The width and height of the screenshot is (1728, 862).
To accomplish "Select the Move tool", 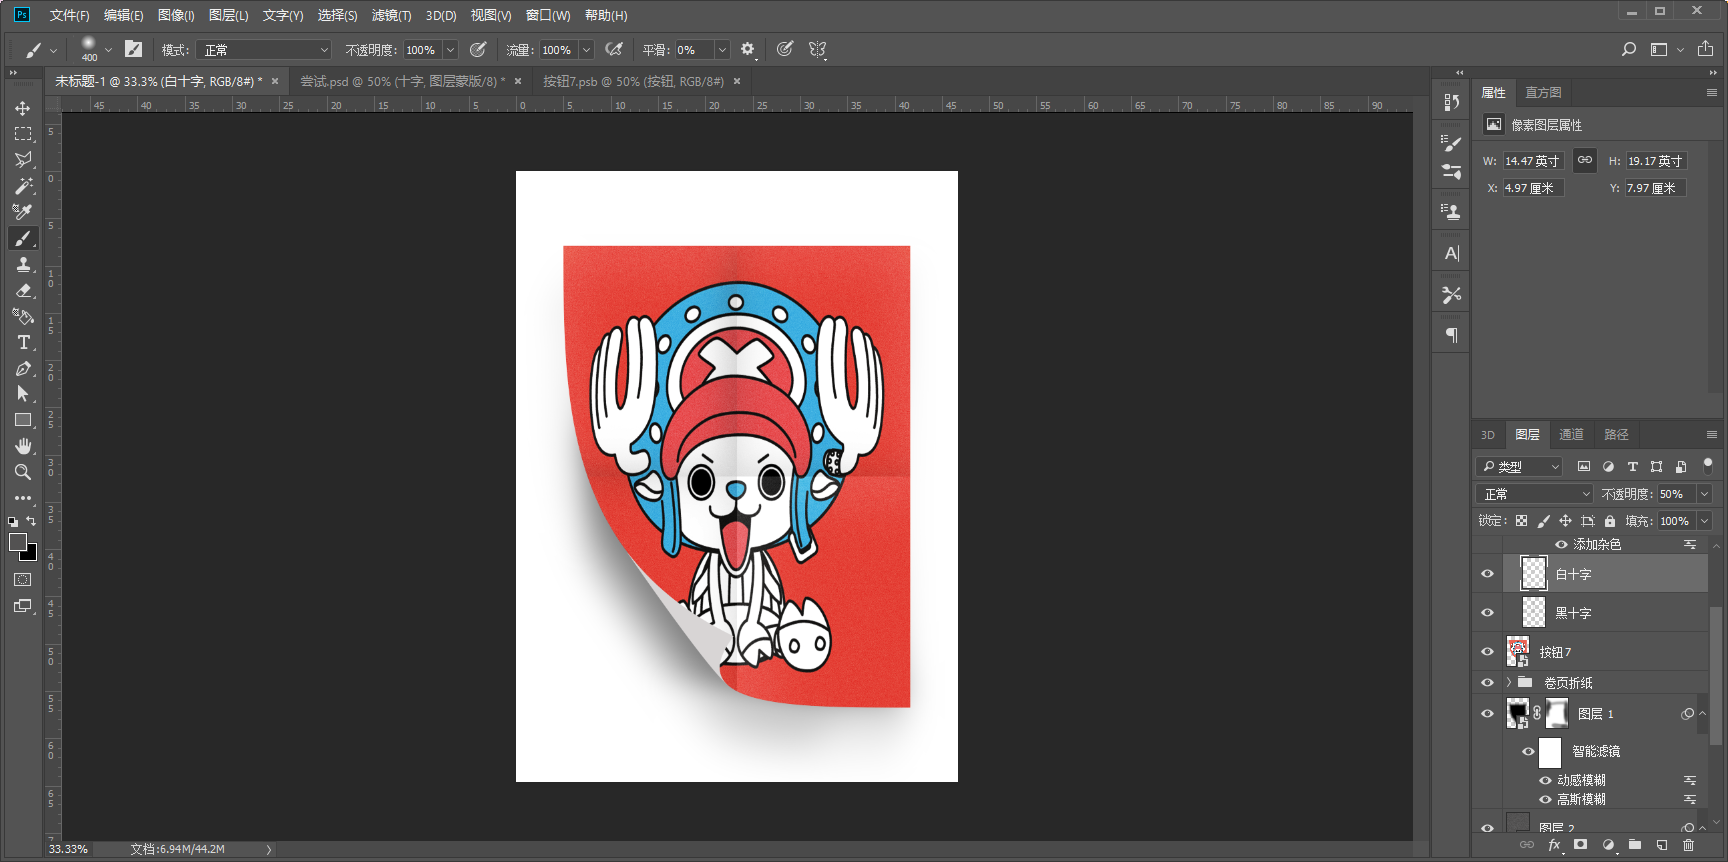I will click(x=23, y=108).
